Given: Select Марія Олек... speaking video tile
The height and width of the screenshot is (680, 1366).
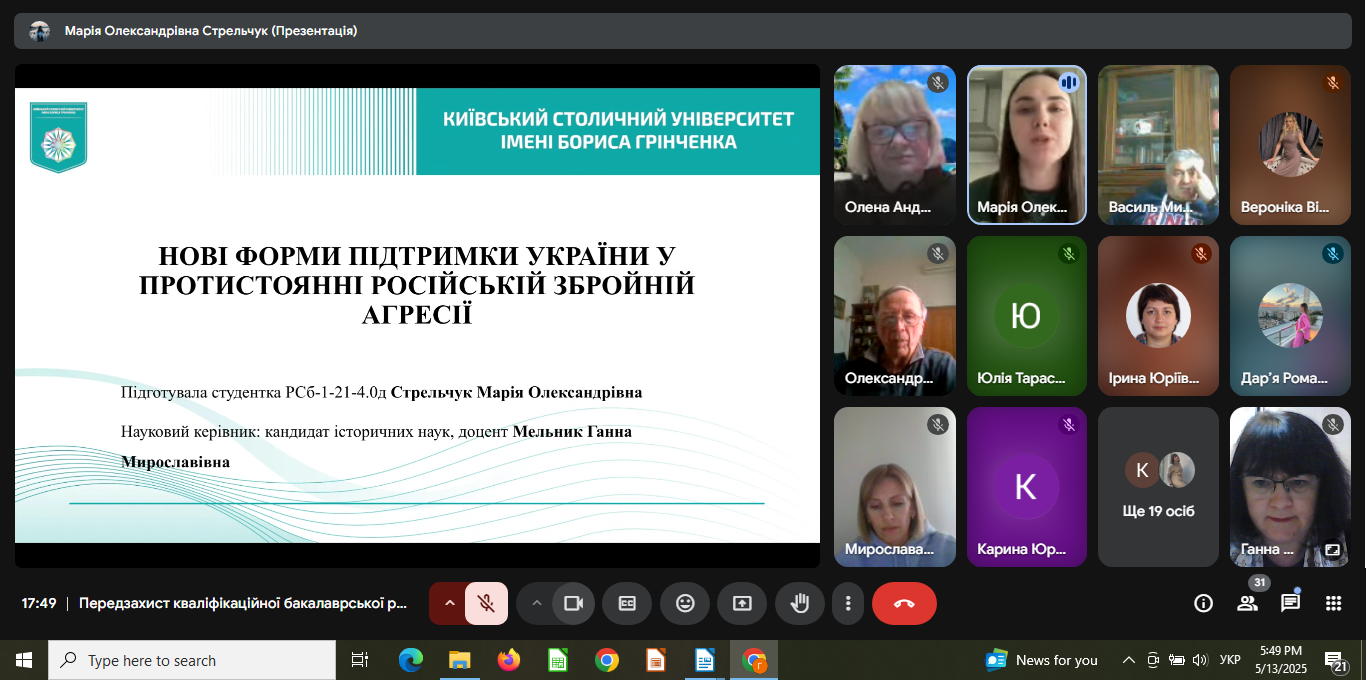Looking at the screenshot, I should pyautogui.click(x=1026, y=145).
